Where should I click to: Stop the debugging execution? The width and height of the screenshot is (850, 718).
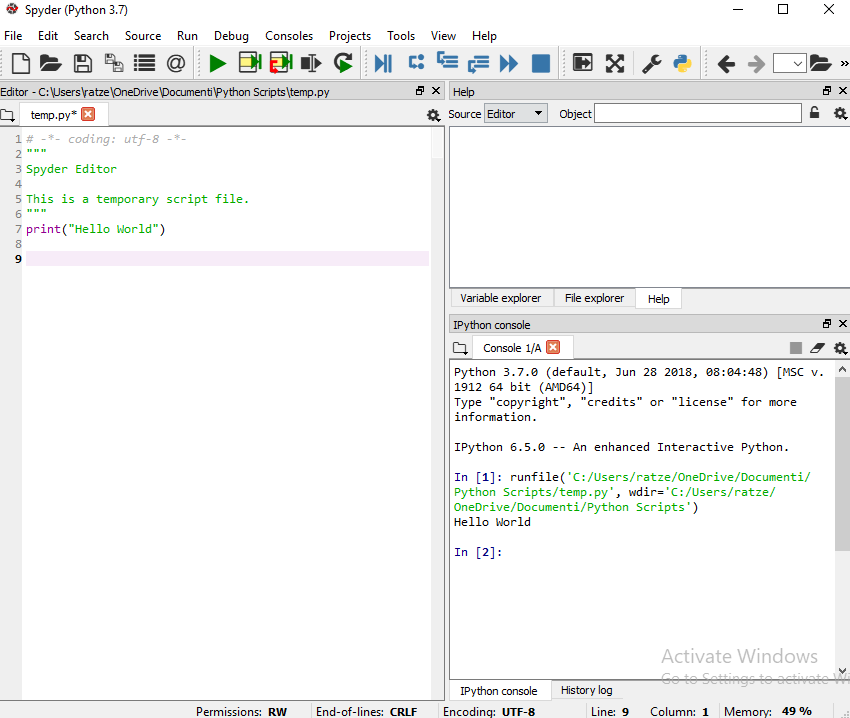coord(540,63)
